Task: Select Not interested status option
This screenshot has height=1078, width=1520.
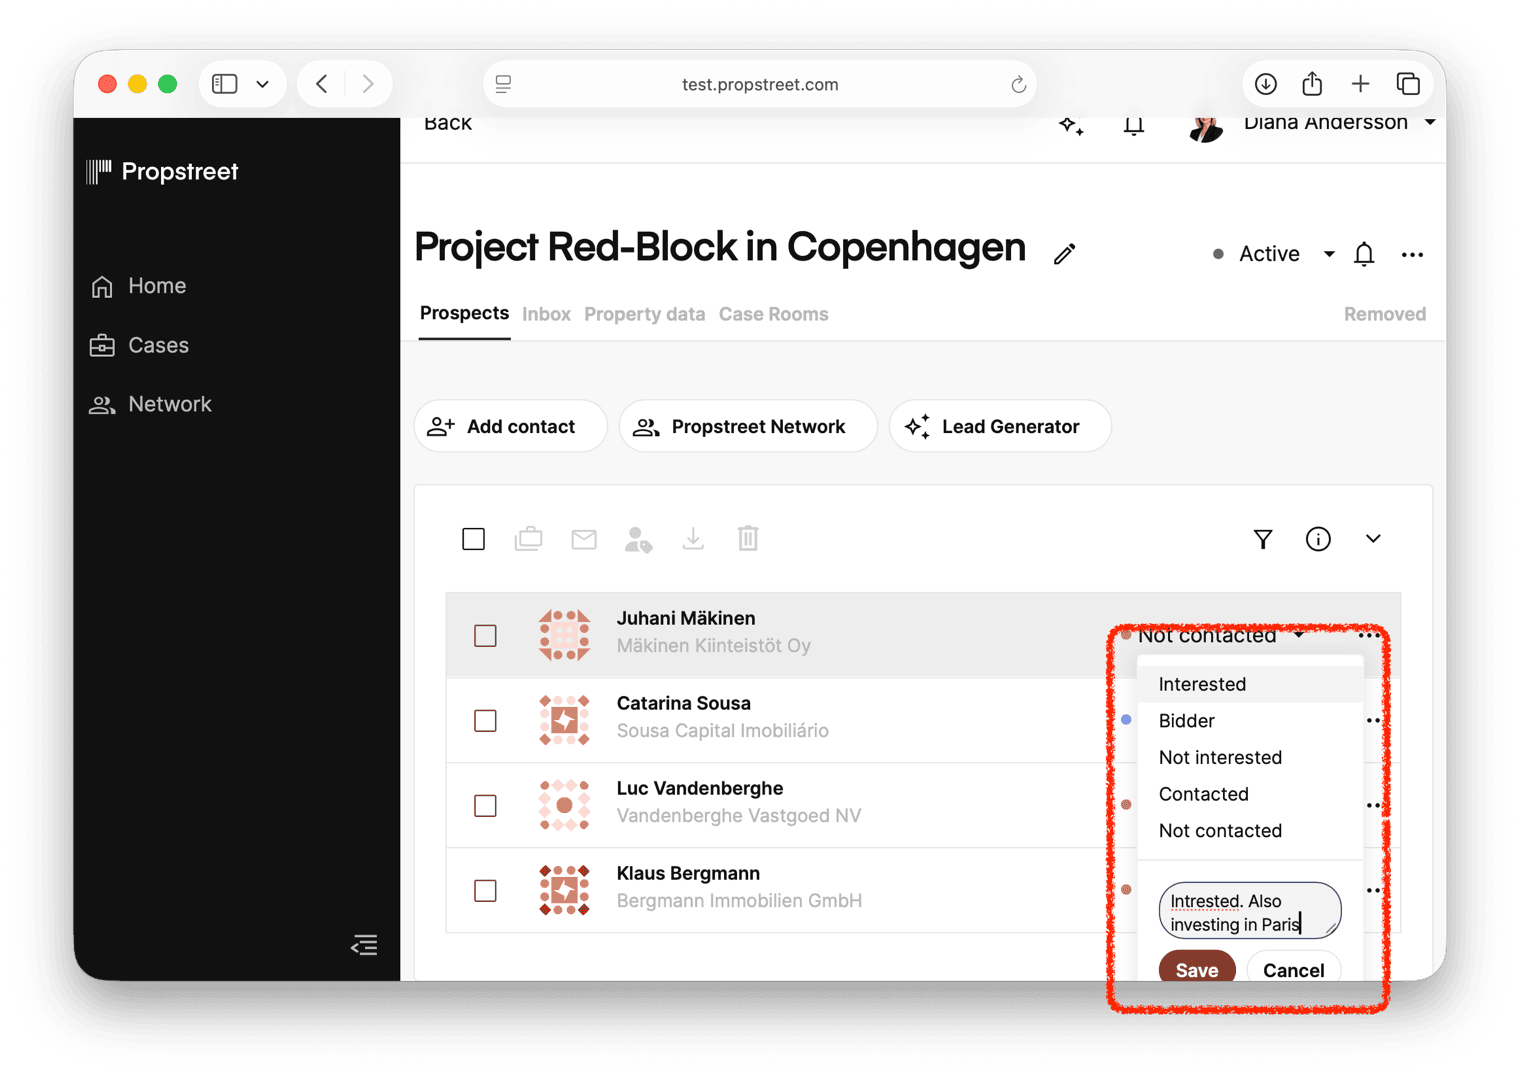Action: click(1250, 757)
